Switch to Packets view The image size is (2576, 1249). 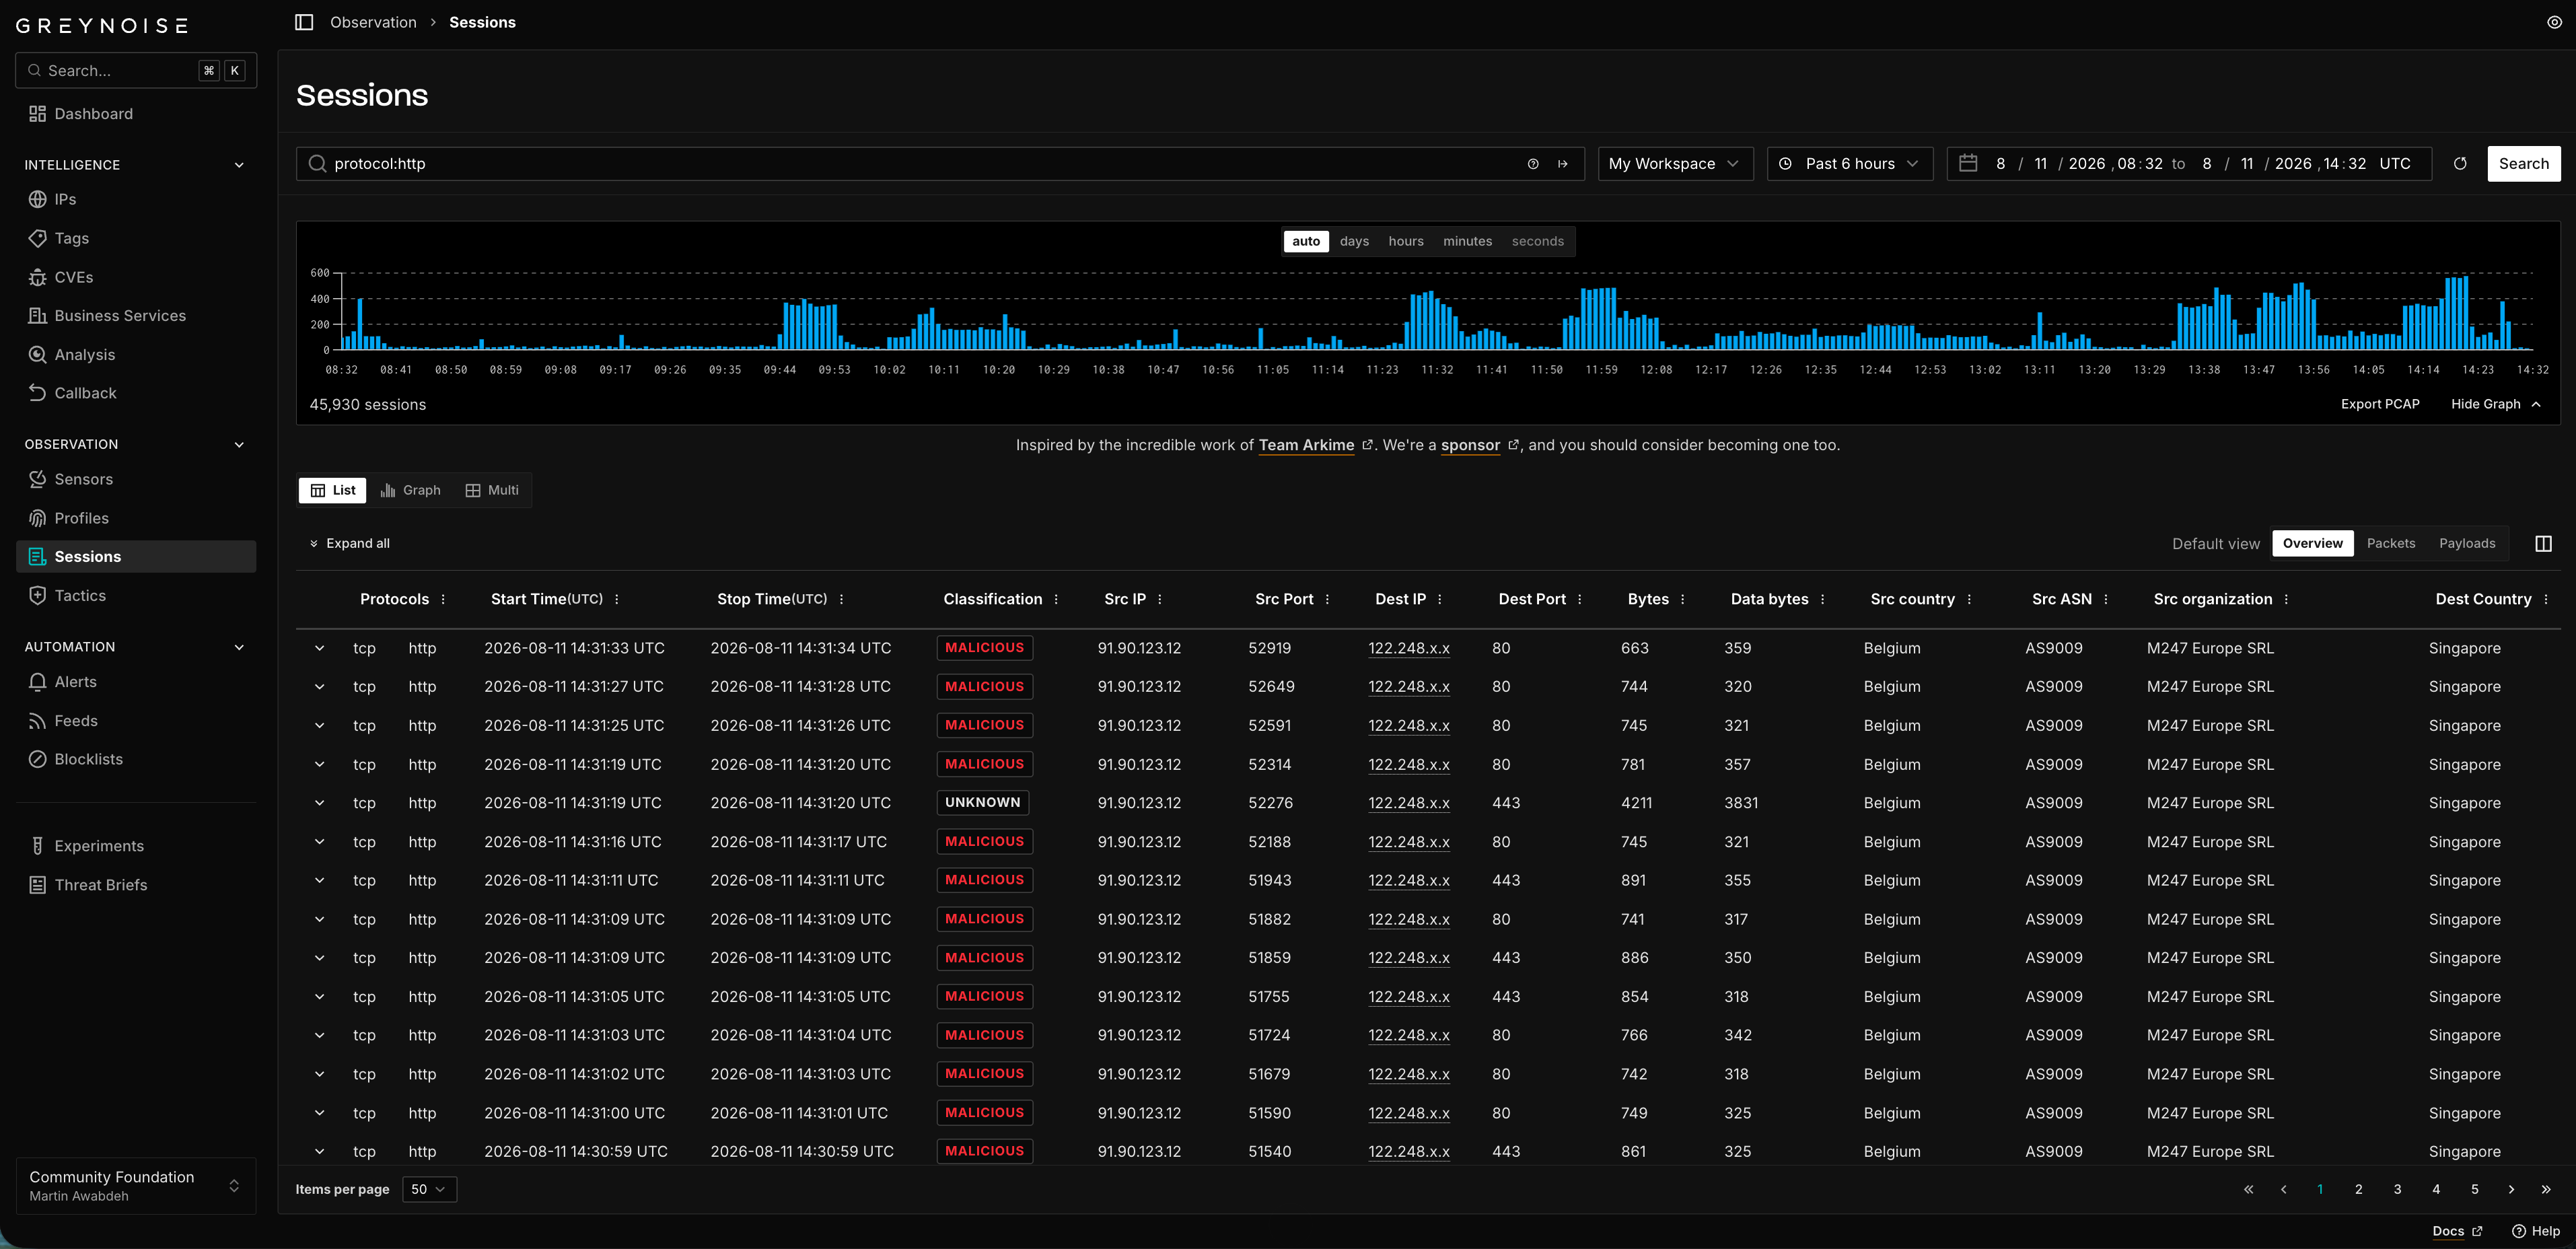pos(2390,543)
